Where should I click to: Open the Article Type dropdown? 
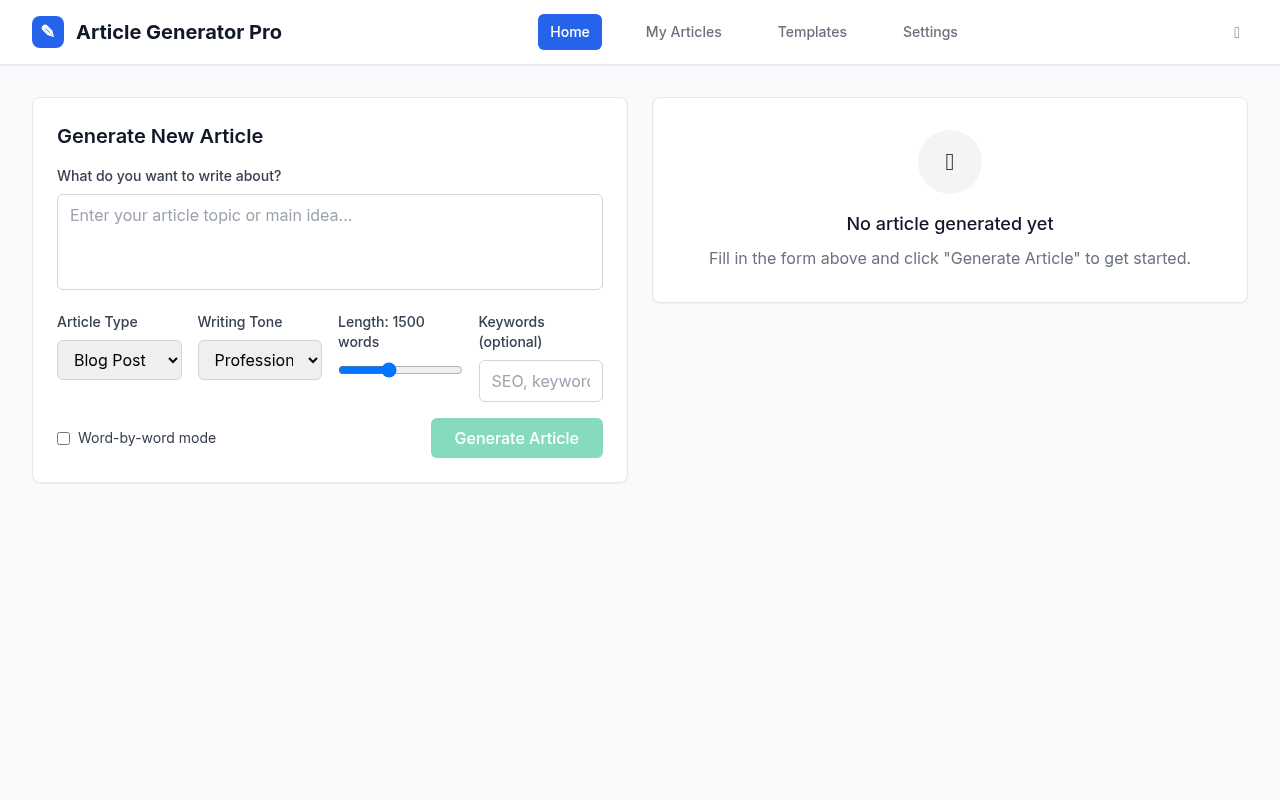[119, 360]
